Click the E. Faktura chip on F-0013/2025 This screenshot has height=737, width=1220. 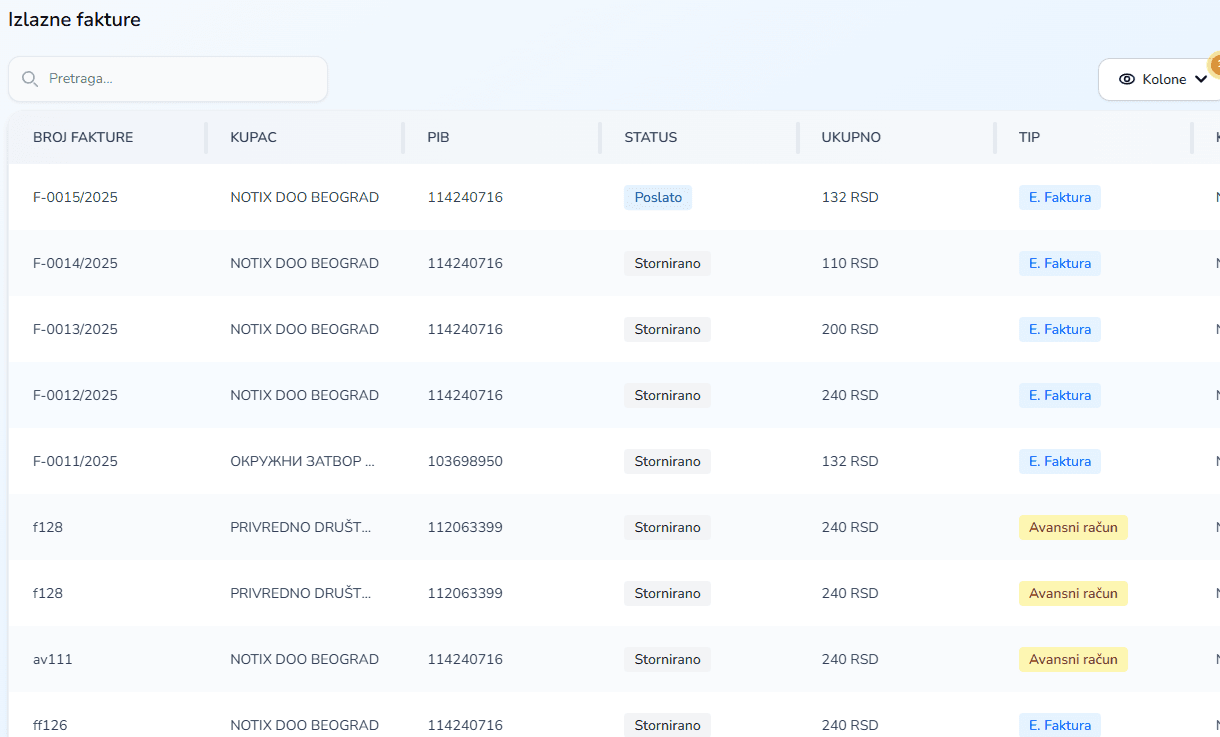pos(1059,329)
